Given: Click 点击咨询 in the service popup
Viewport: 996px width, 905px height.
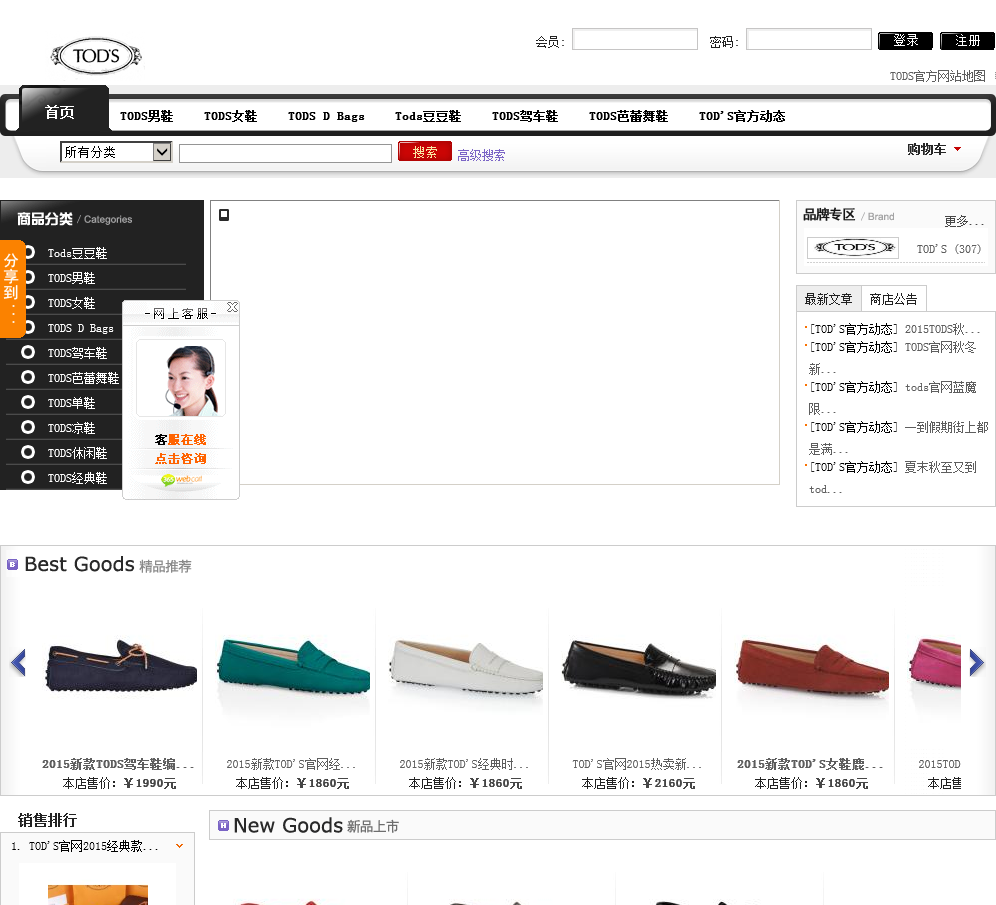Looking at the screenshot, I should tap(181, 459).
